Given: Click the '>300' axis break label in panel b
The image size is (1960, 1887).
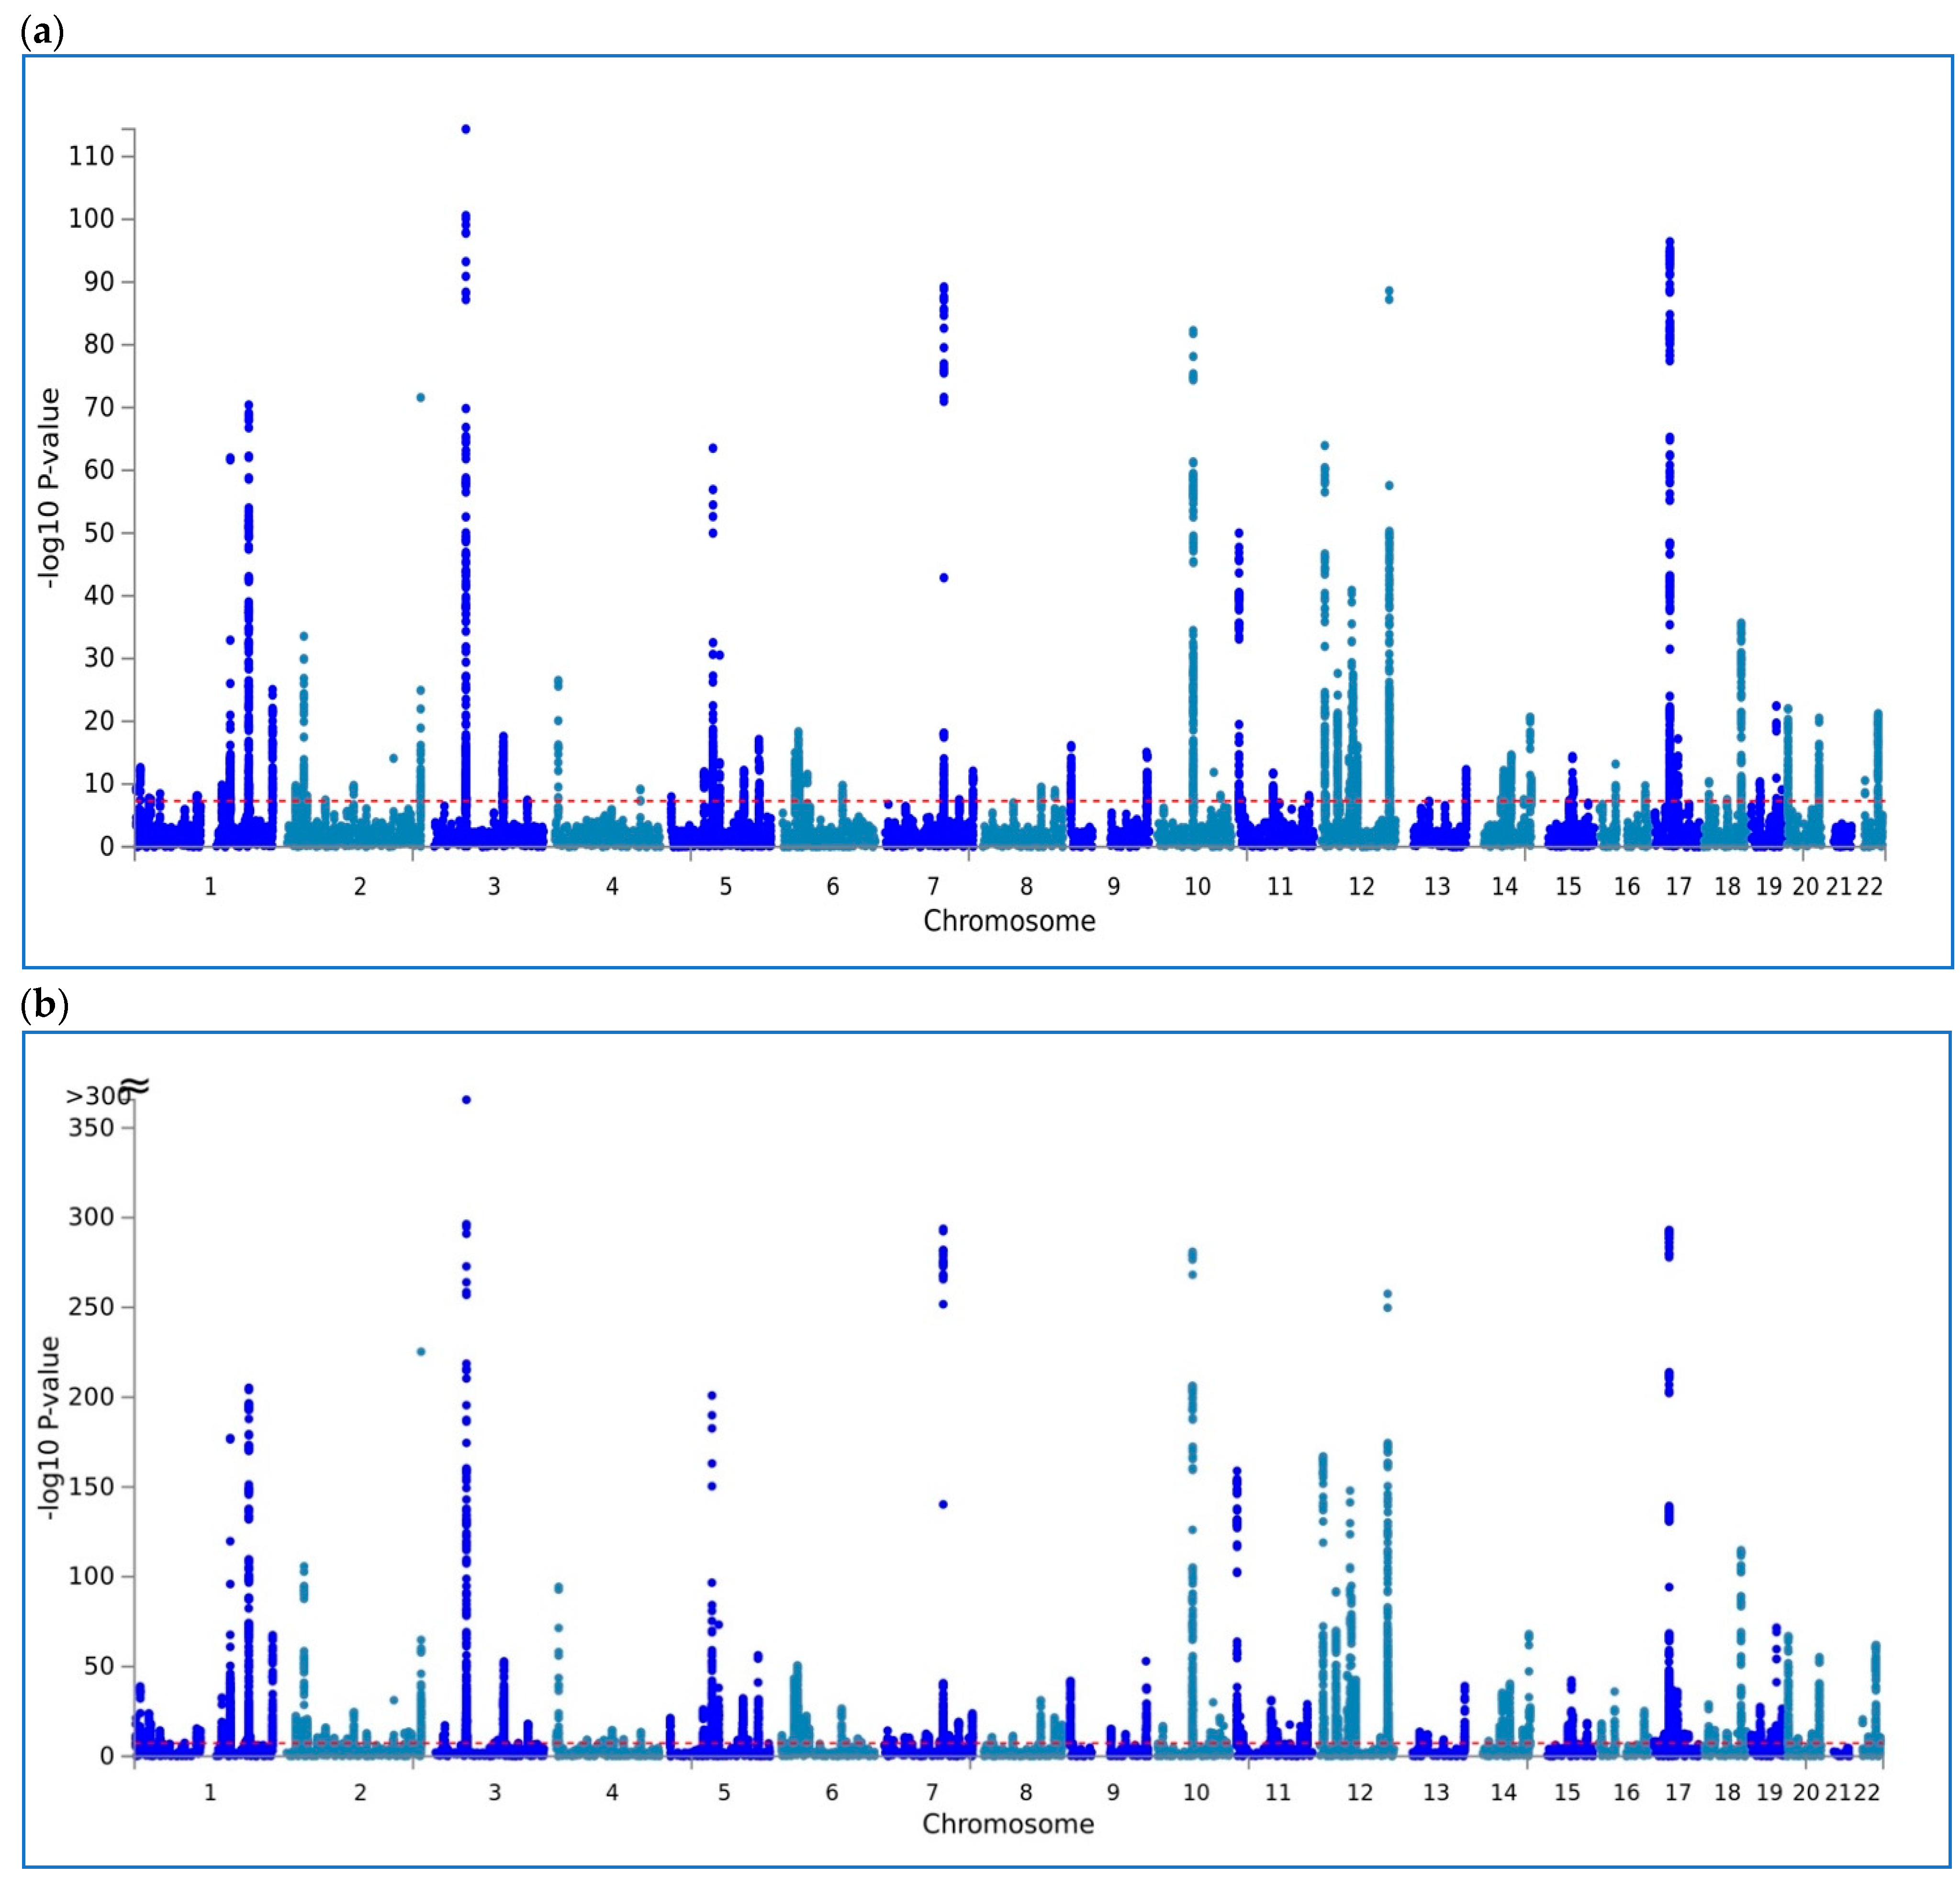Looking at the screenshot, I should [97, 1097].
